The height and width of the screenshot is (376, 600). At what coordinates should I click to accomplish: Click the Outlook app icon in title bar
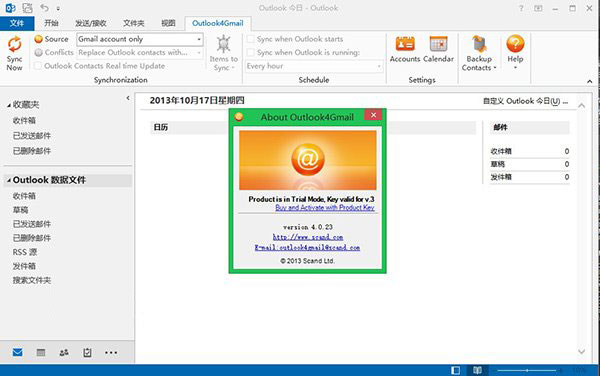(10, 8)
